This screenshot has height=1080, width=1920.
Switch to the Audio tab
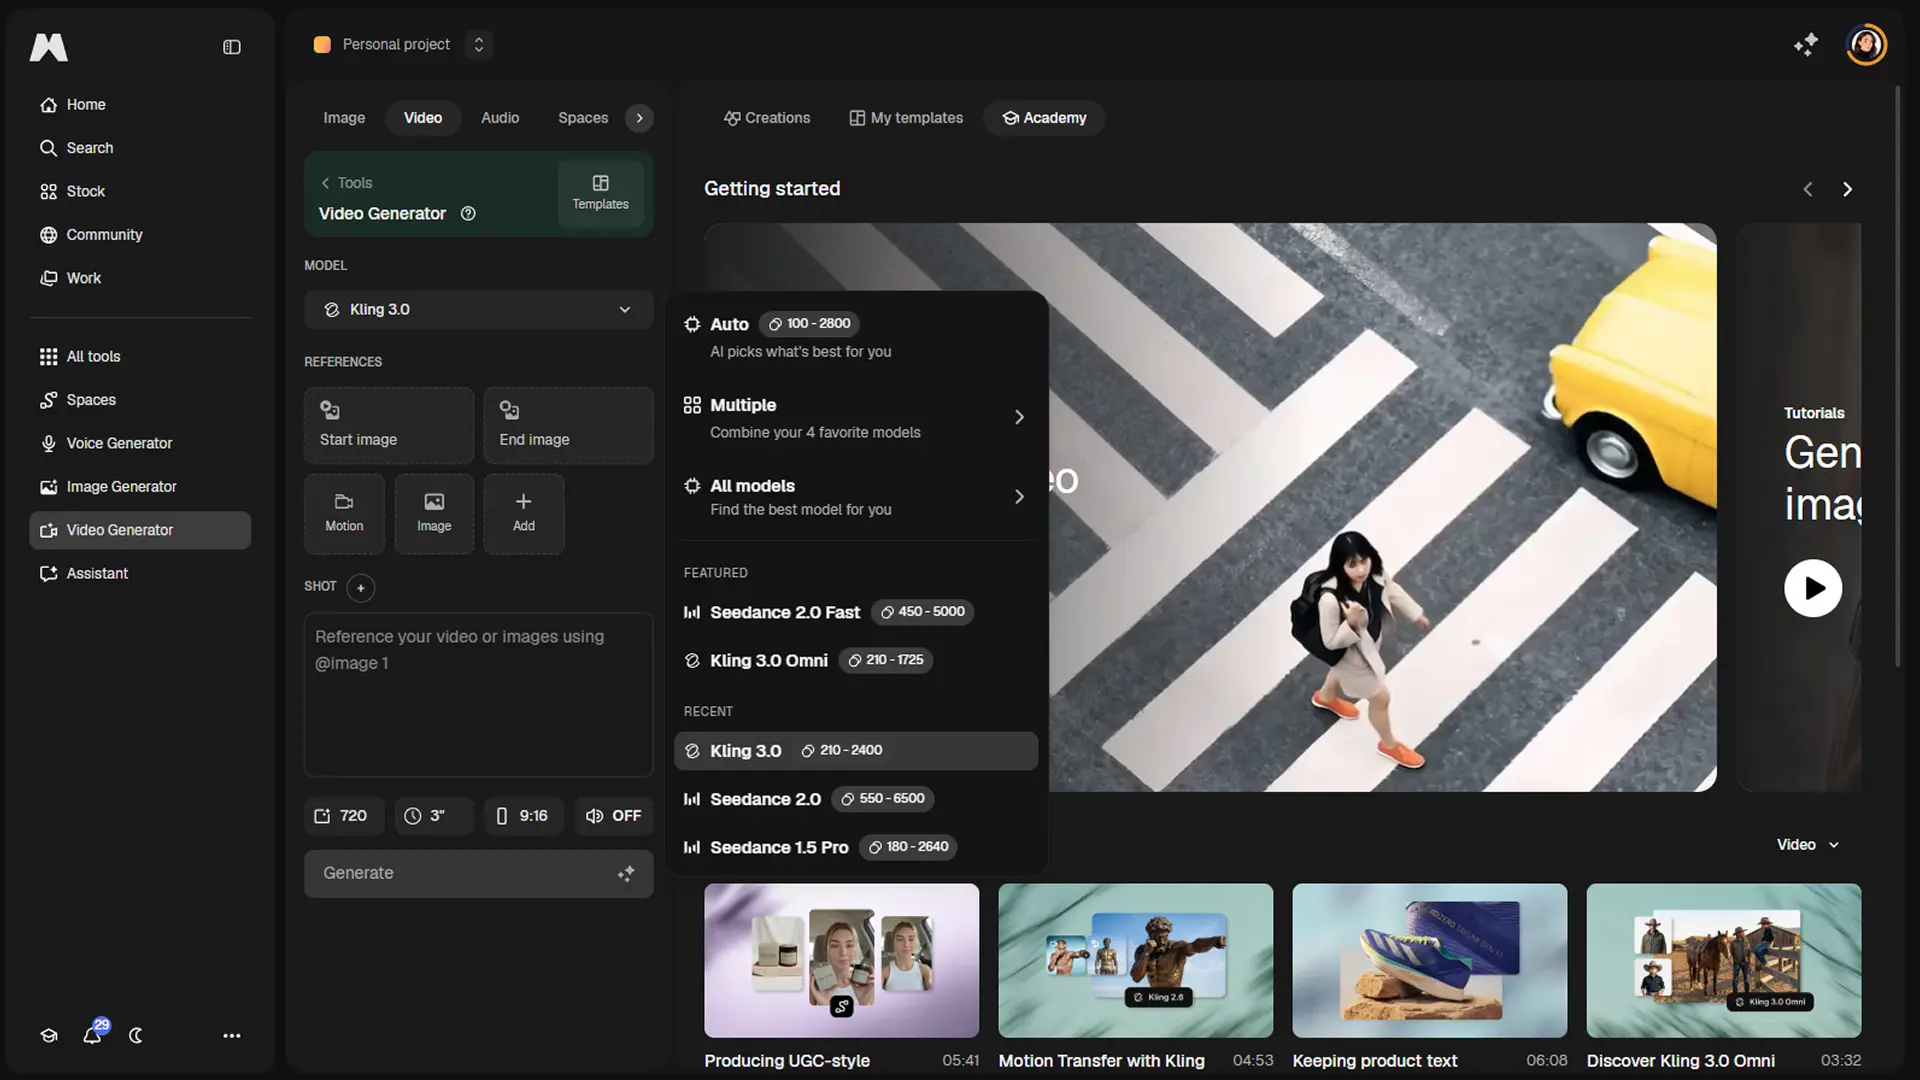click(x=500, y=118)
